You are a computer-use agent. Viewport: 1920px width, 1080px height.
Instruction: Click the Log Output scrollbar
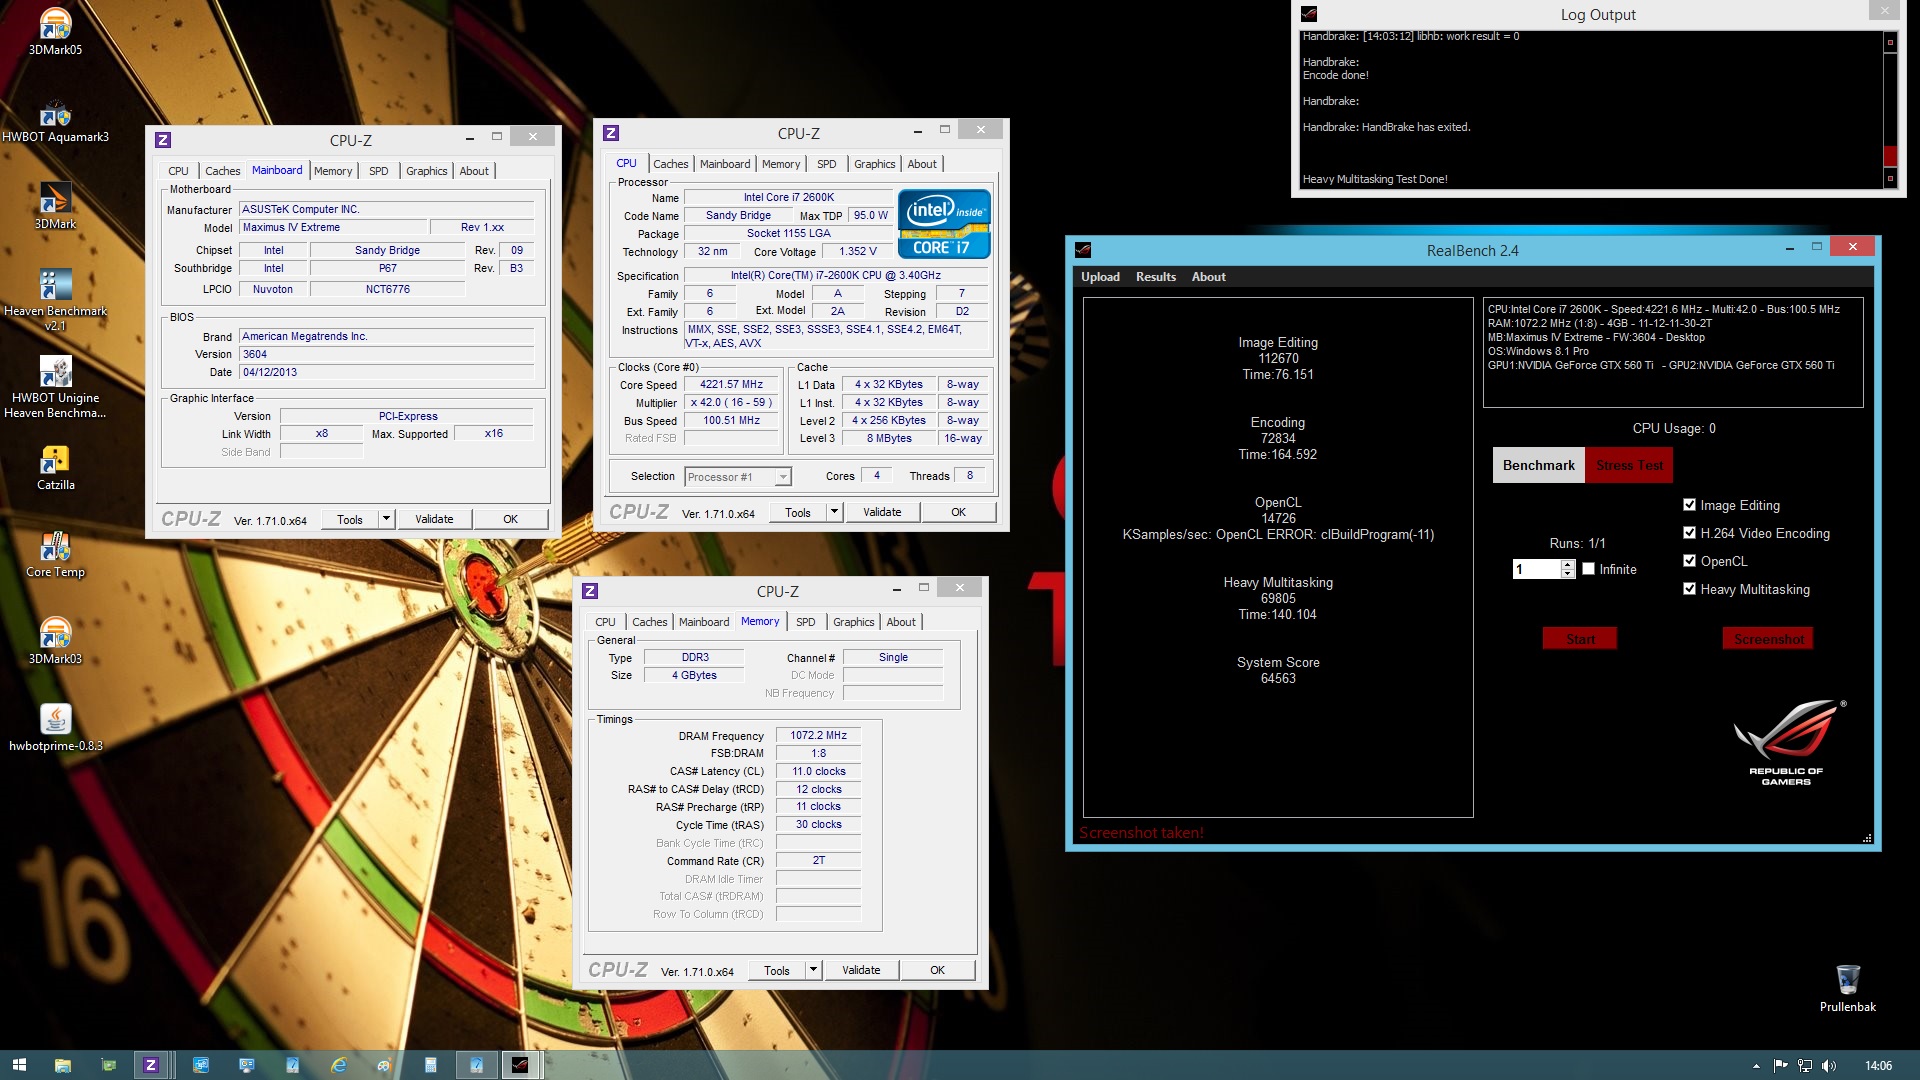pyautogui.click(x=1890, y=110)
